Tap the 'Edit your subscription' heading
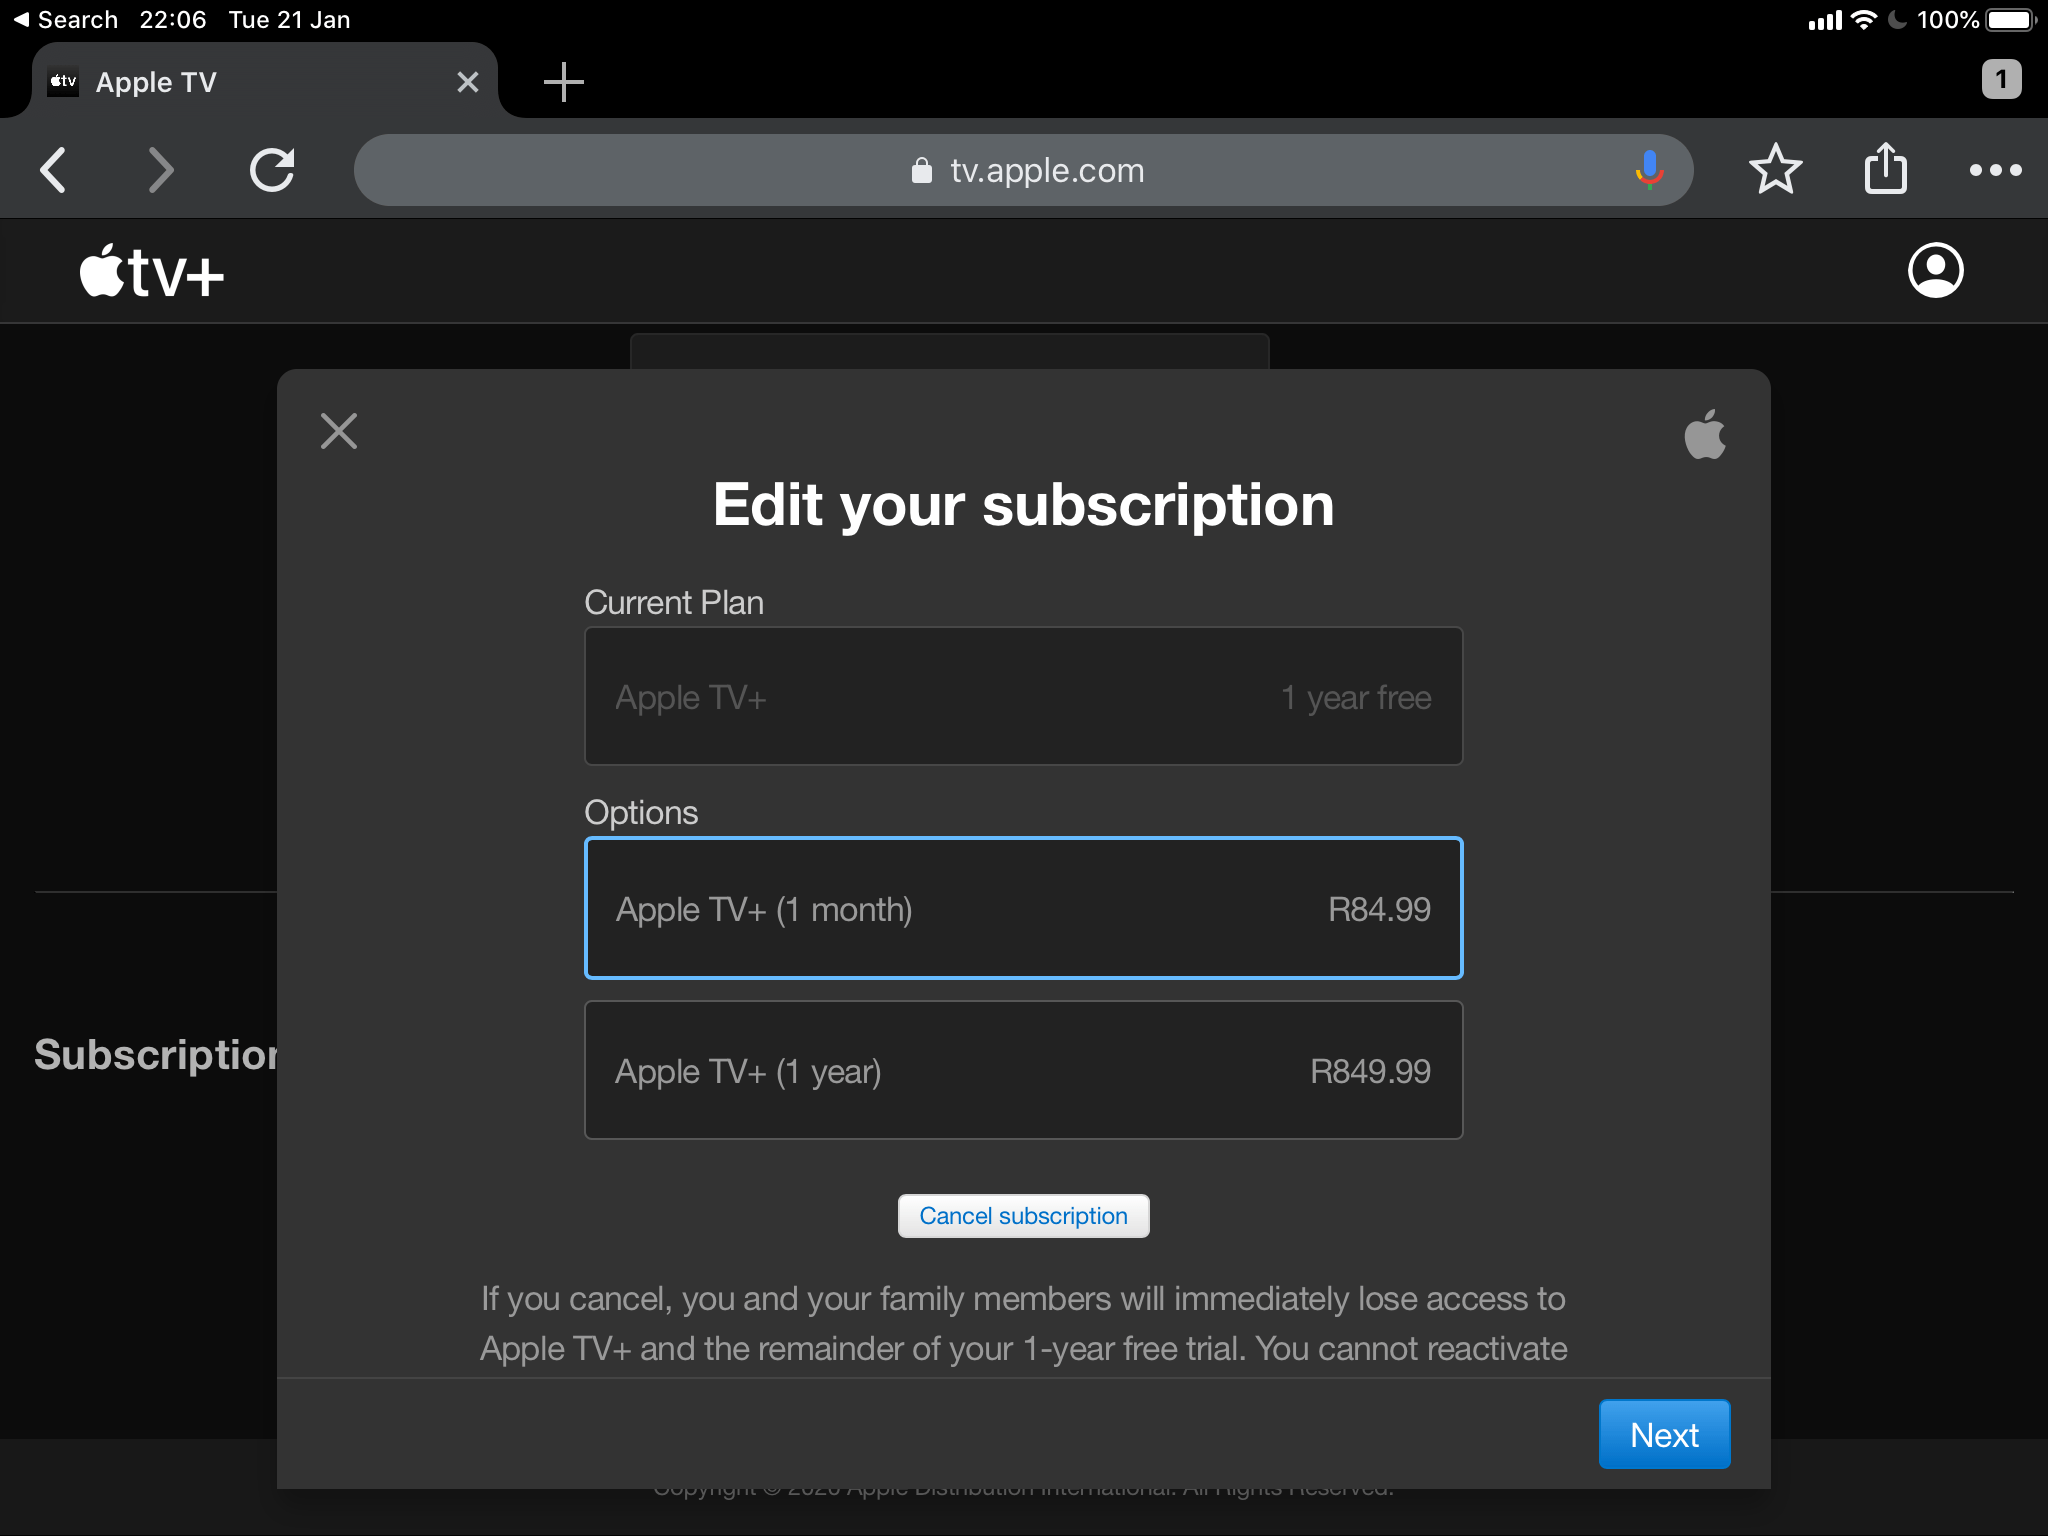 pos(1024,505)
